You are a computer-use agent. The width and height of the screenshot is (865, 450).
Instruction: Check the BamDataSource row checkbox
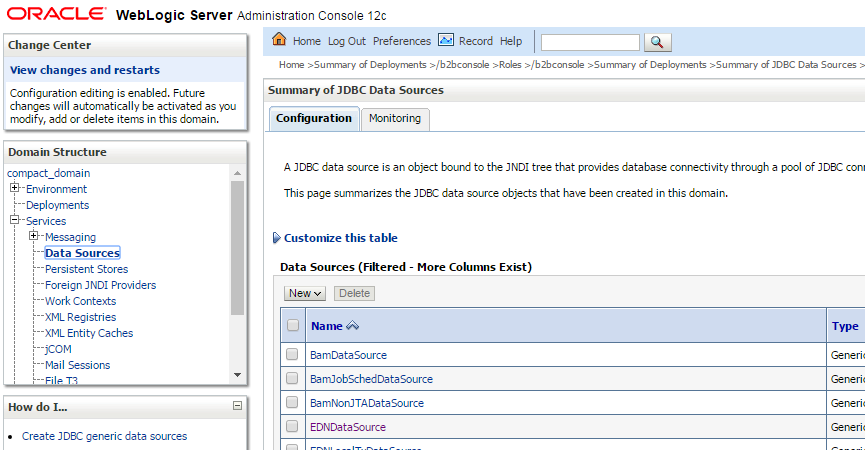[x=292, y=354]
